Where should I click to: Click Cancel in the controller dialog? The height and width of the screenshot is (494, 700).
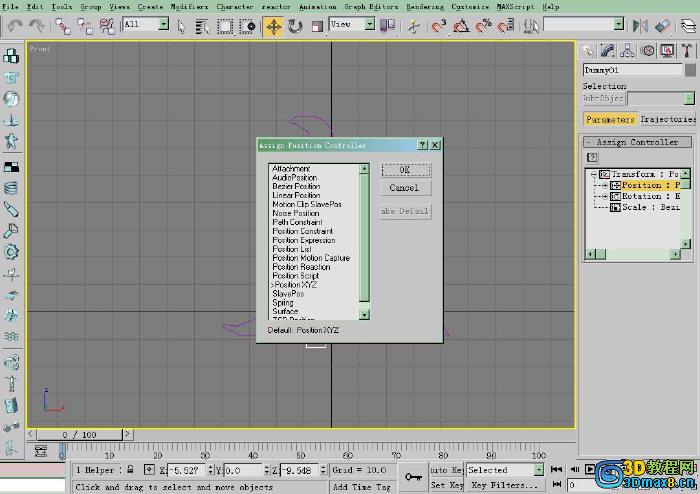click(x=405, y=188)
